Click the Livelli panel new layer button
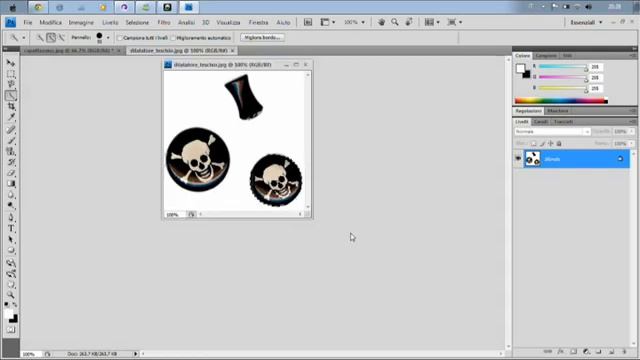The height and width of the screenshot is (360, 640). 611,351
